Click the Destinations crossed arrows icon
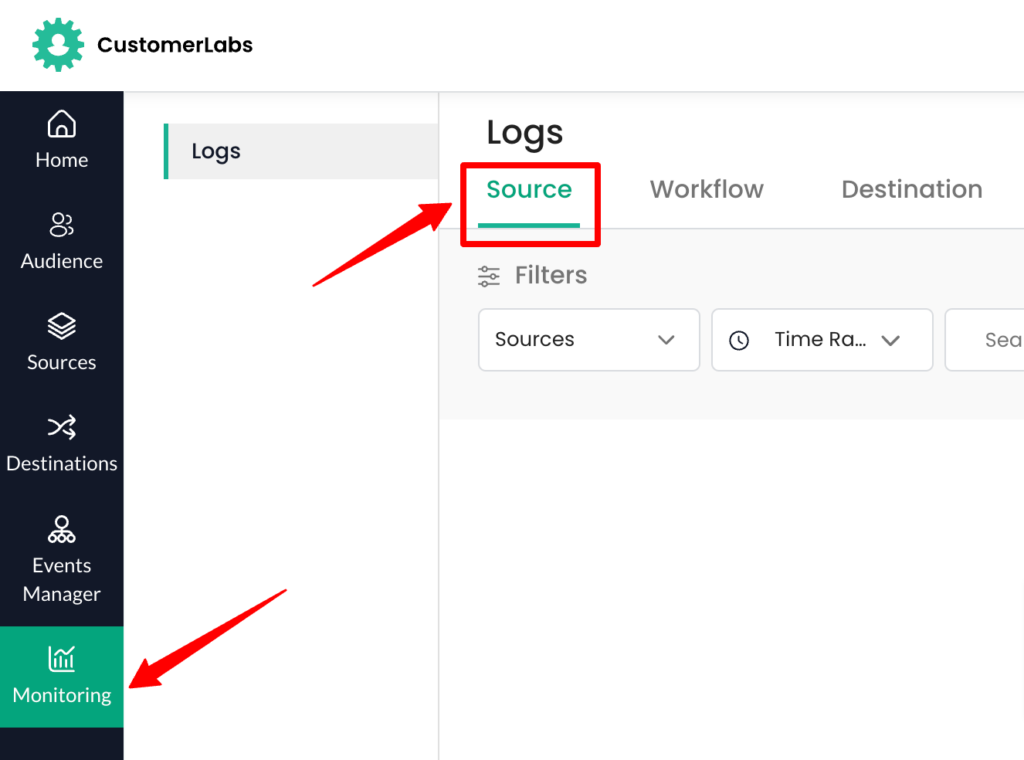Viewport: 1024px width, 760px height. coord(62,428)
